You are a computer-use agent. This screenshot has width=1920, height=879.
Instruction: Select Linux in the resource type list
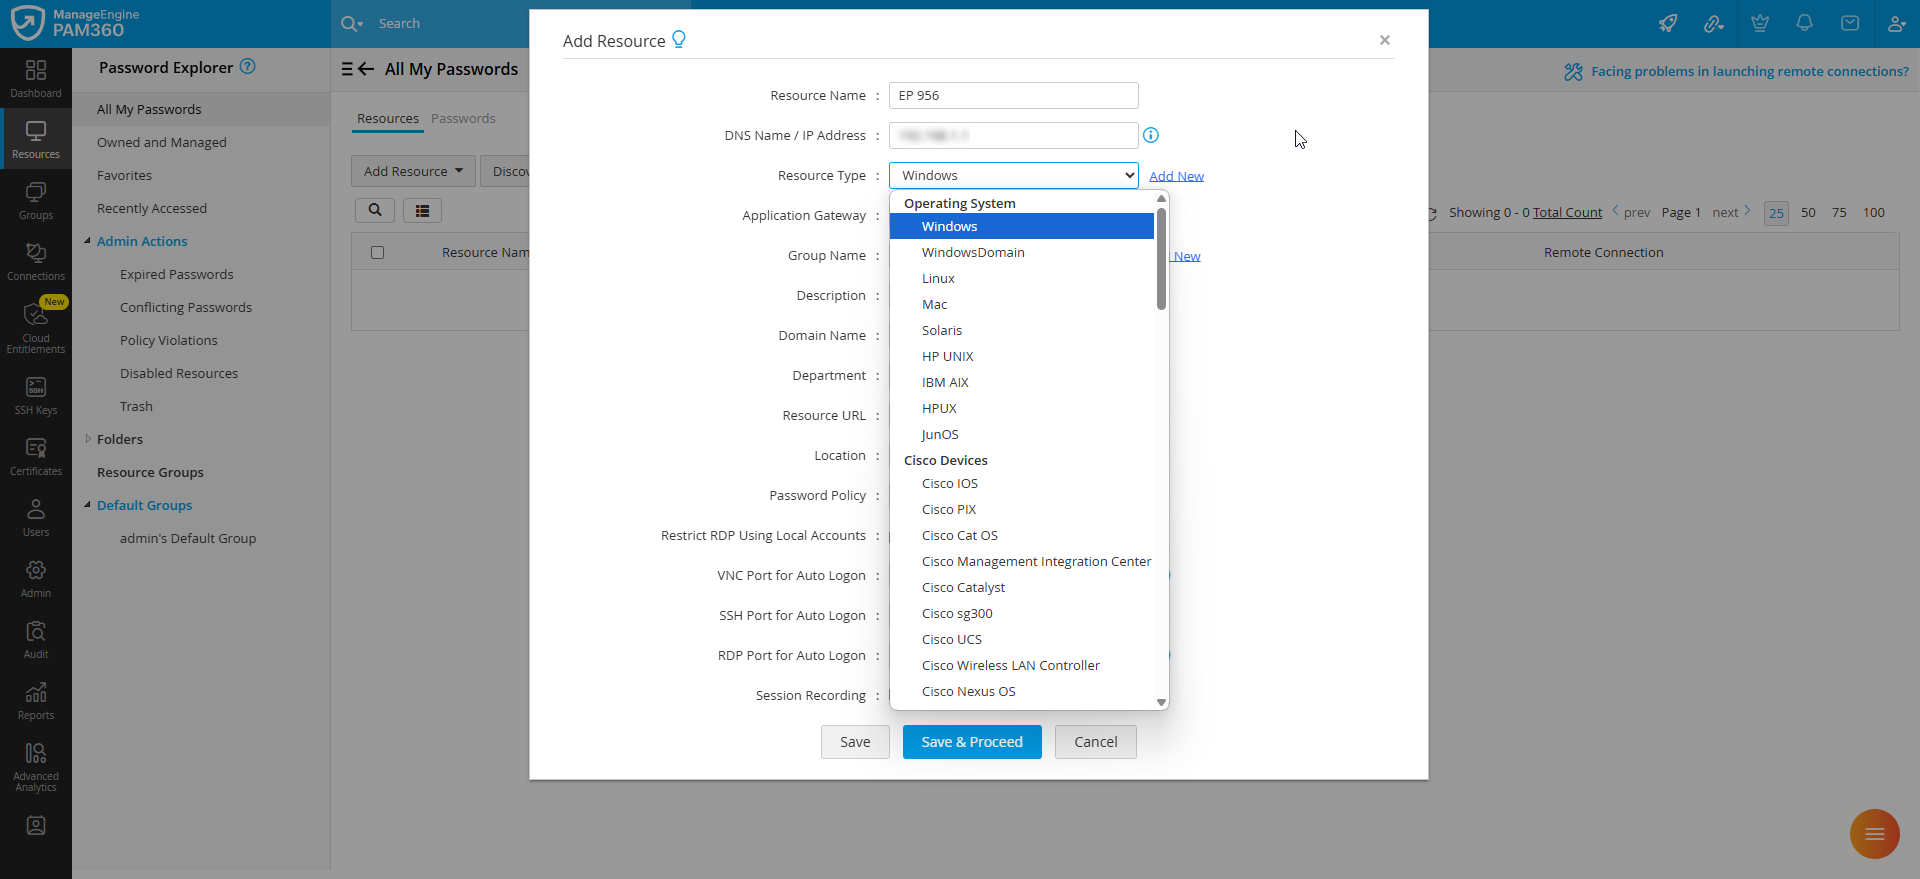pos(1022,278)
